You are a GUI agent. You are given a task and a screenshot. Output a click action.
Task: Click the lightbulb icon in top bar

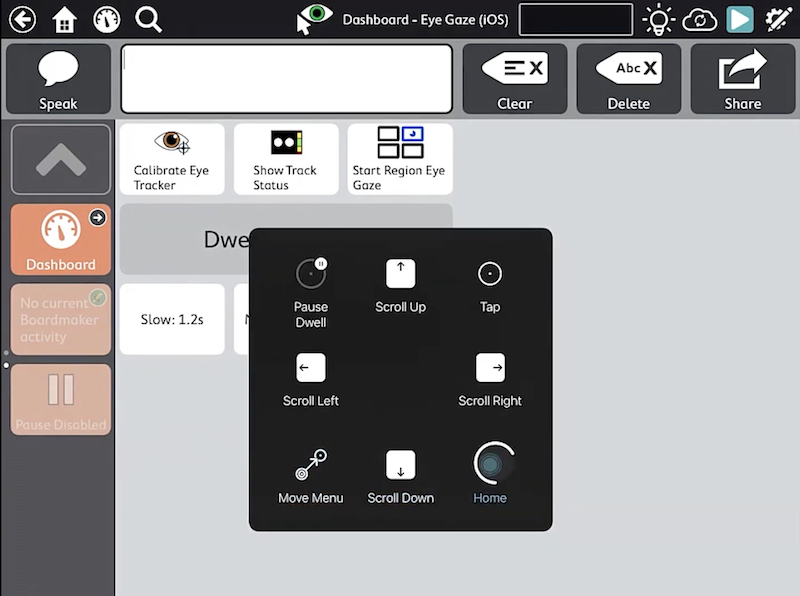point(658,19)
